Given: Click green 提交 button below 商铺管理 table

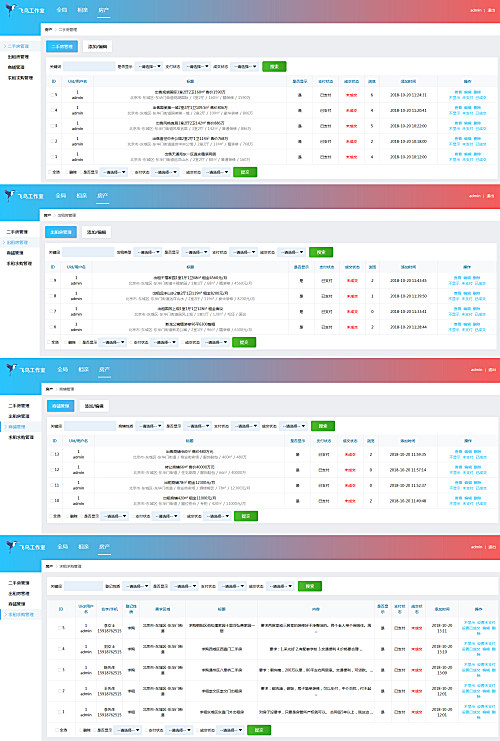Looking at the screenshot, I should coord(246,516).
